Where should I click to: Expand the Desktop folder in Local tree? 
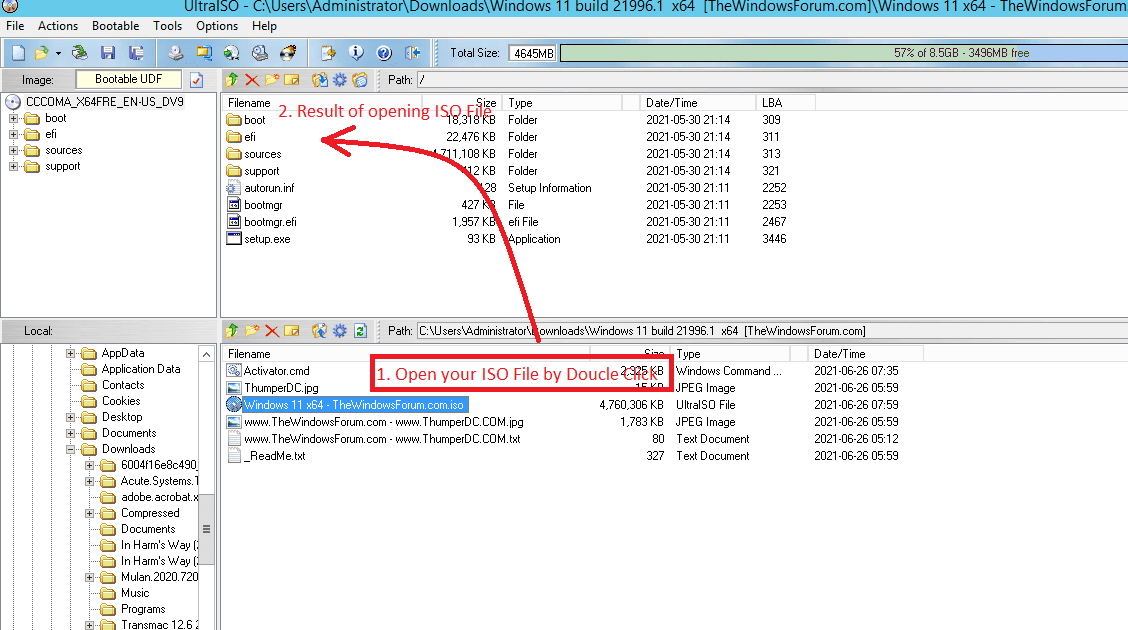pos(70,417)
